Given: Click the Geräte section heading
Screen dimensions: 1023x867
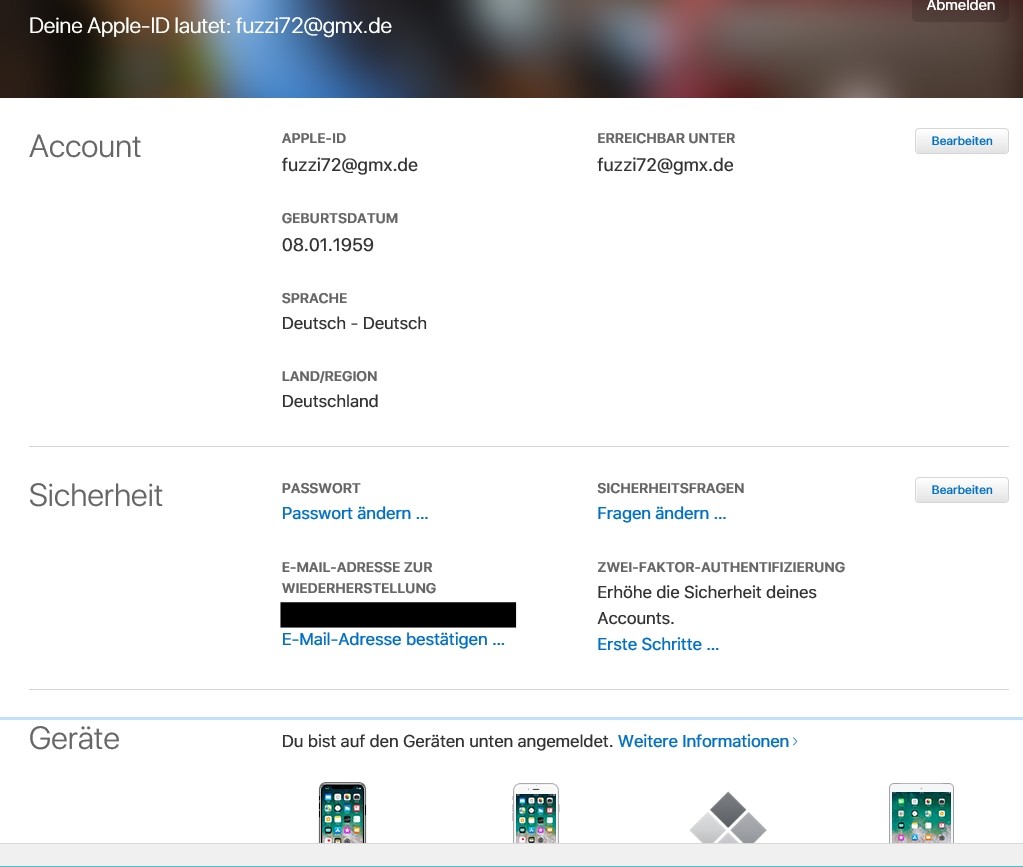Looking at the screenshot, I should click(x=74, y=739).
